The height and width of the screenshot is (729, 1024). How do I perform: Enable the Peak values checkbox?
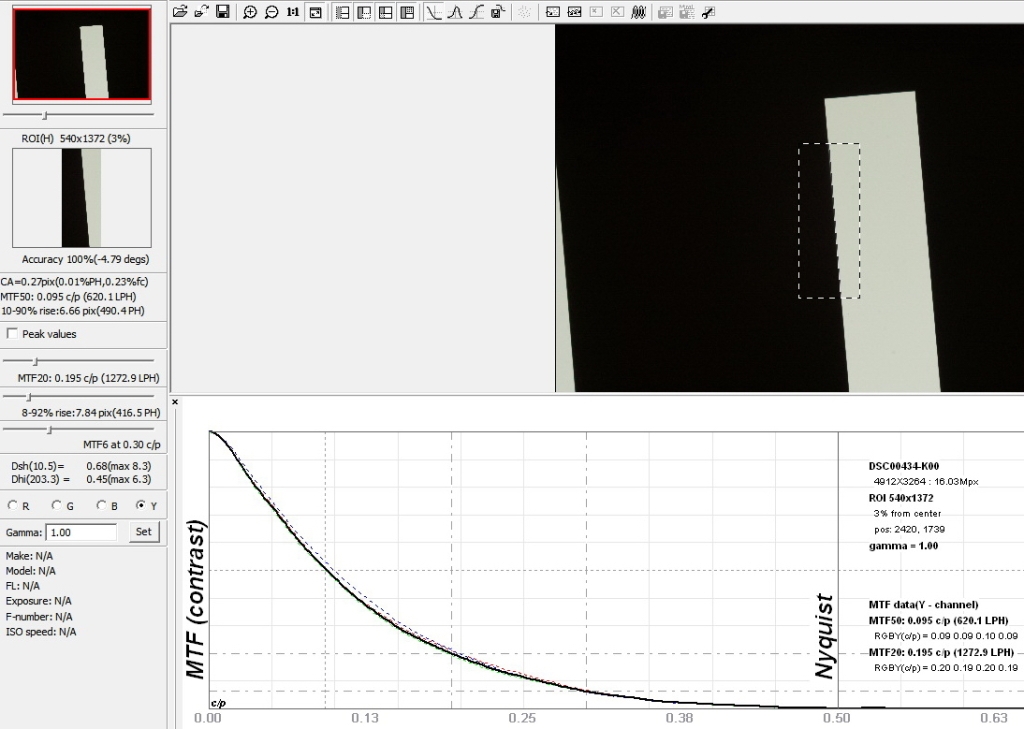coord(12,333)
